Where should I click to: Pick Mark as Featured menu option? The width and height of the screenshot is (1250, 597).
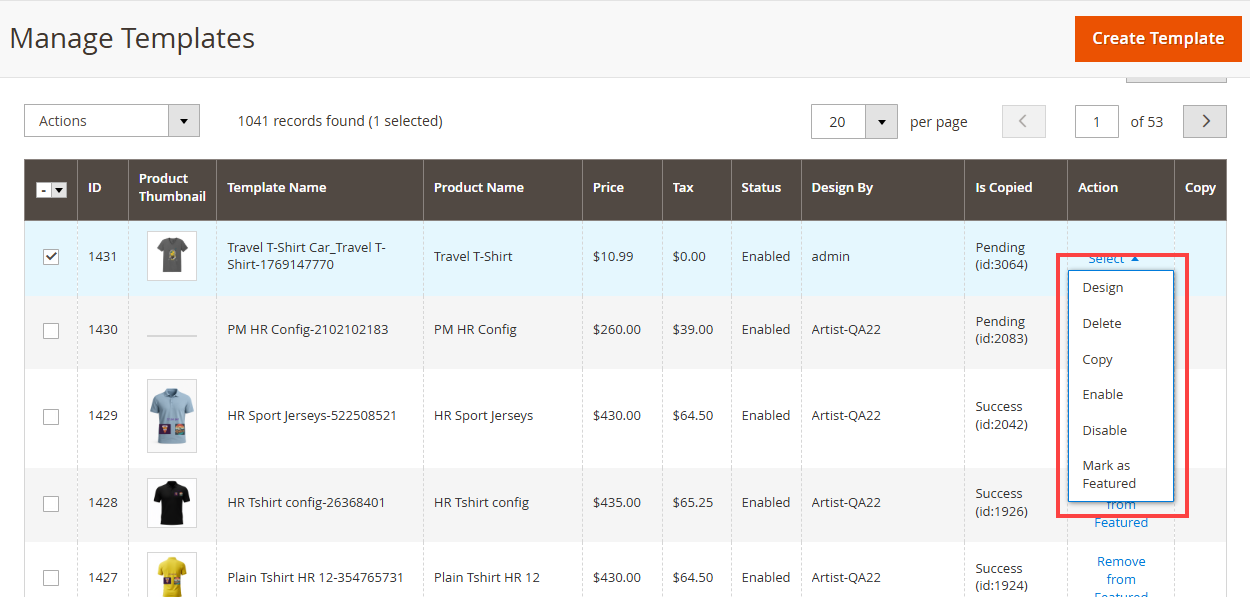1109,474
